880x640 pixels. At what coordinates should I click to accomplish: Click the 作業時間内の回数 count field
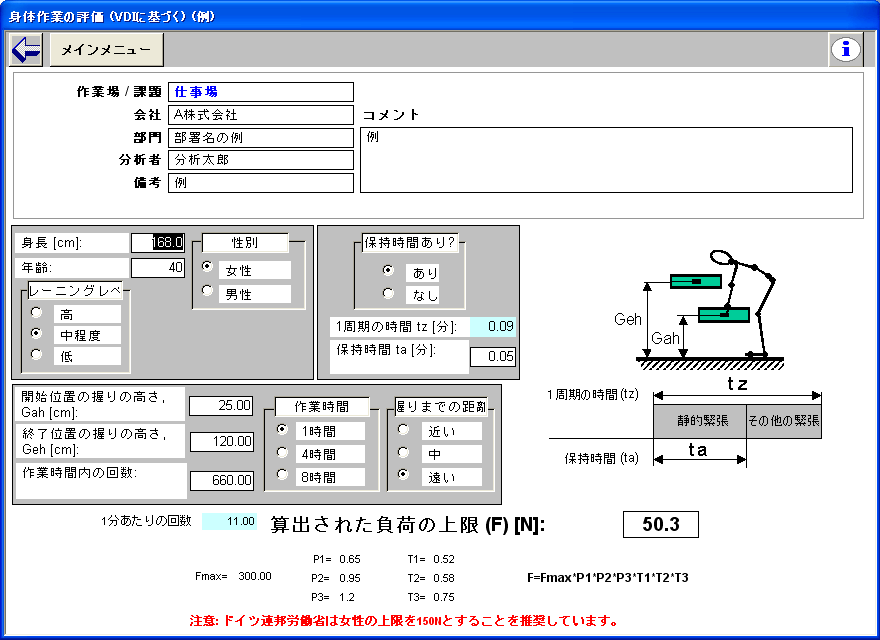[x=221, y=480]
